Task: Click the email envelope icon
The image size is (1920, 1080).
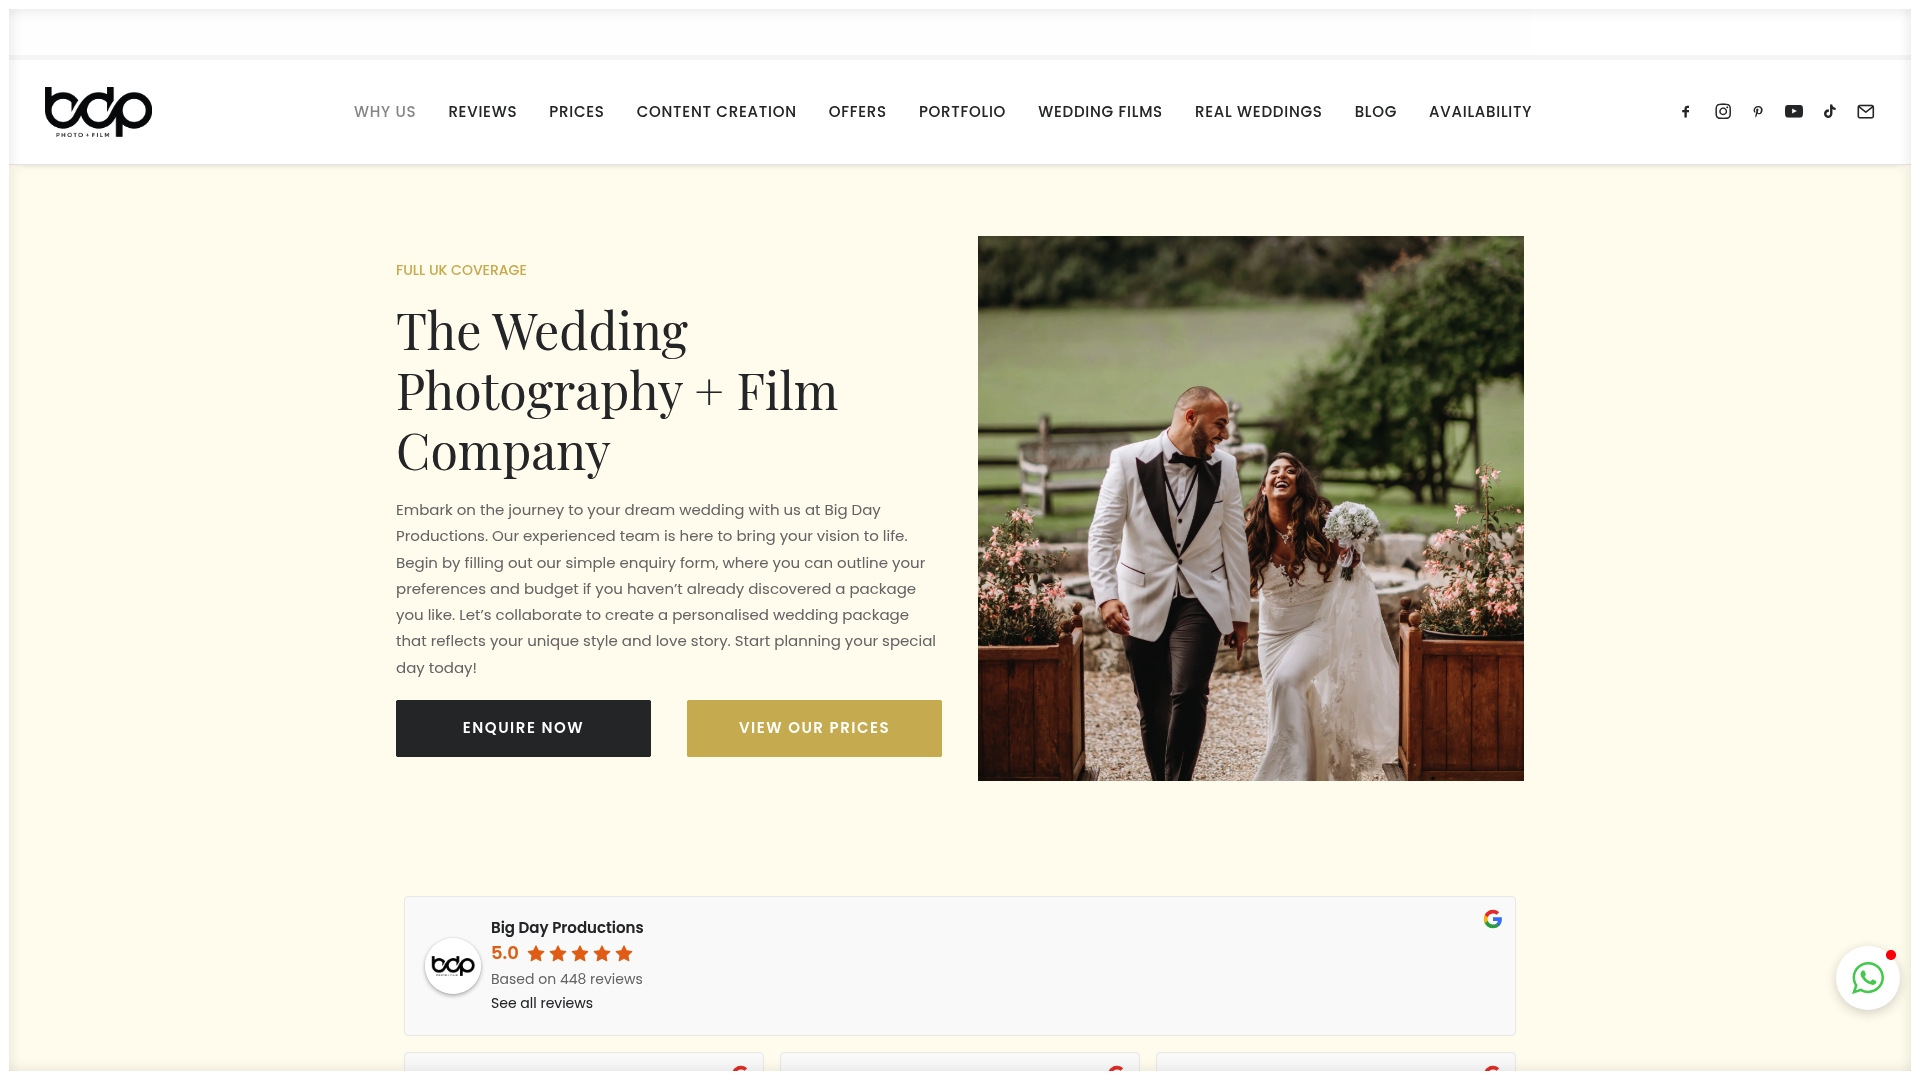Action: point(1866,111)
